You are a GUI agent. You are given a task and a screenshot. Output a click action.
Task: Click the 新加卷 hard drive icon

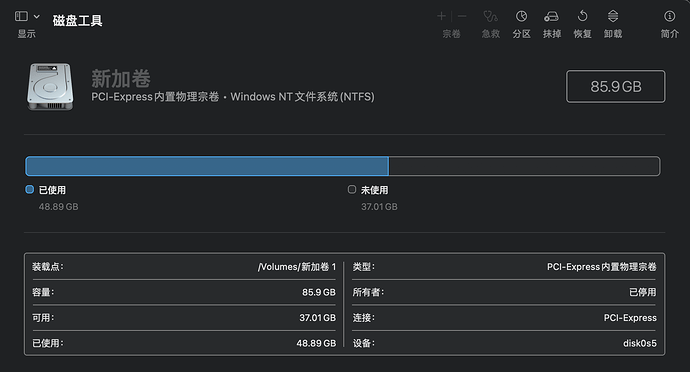tap(50, 86)
